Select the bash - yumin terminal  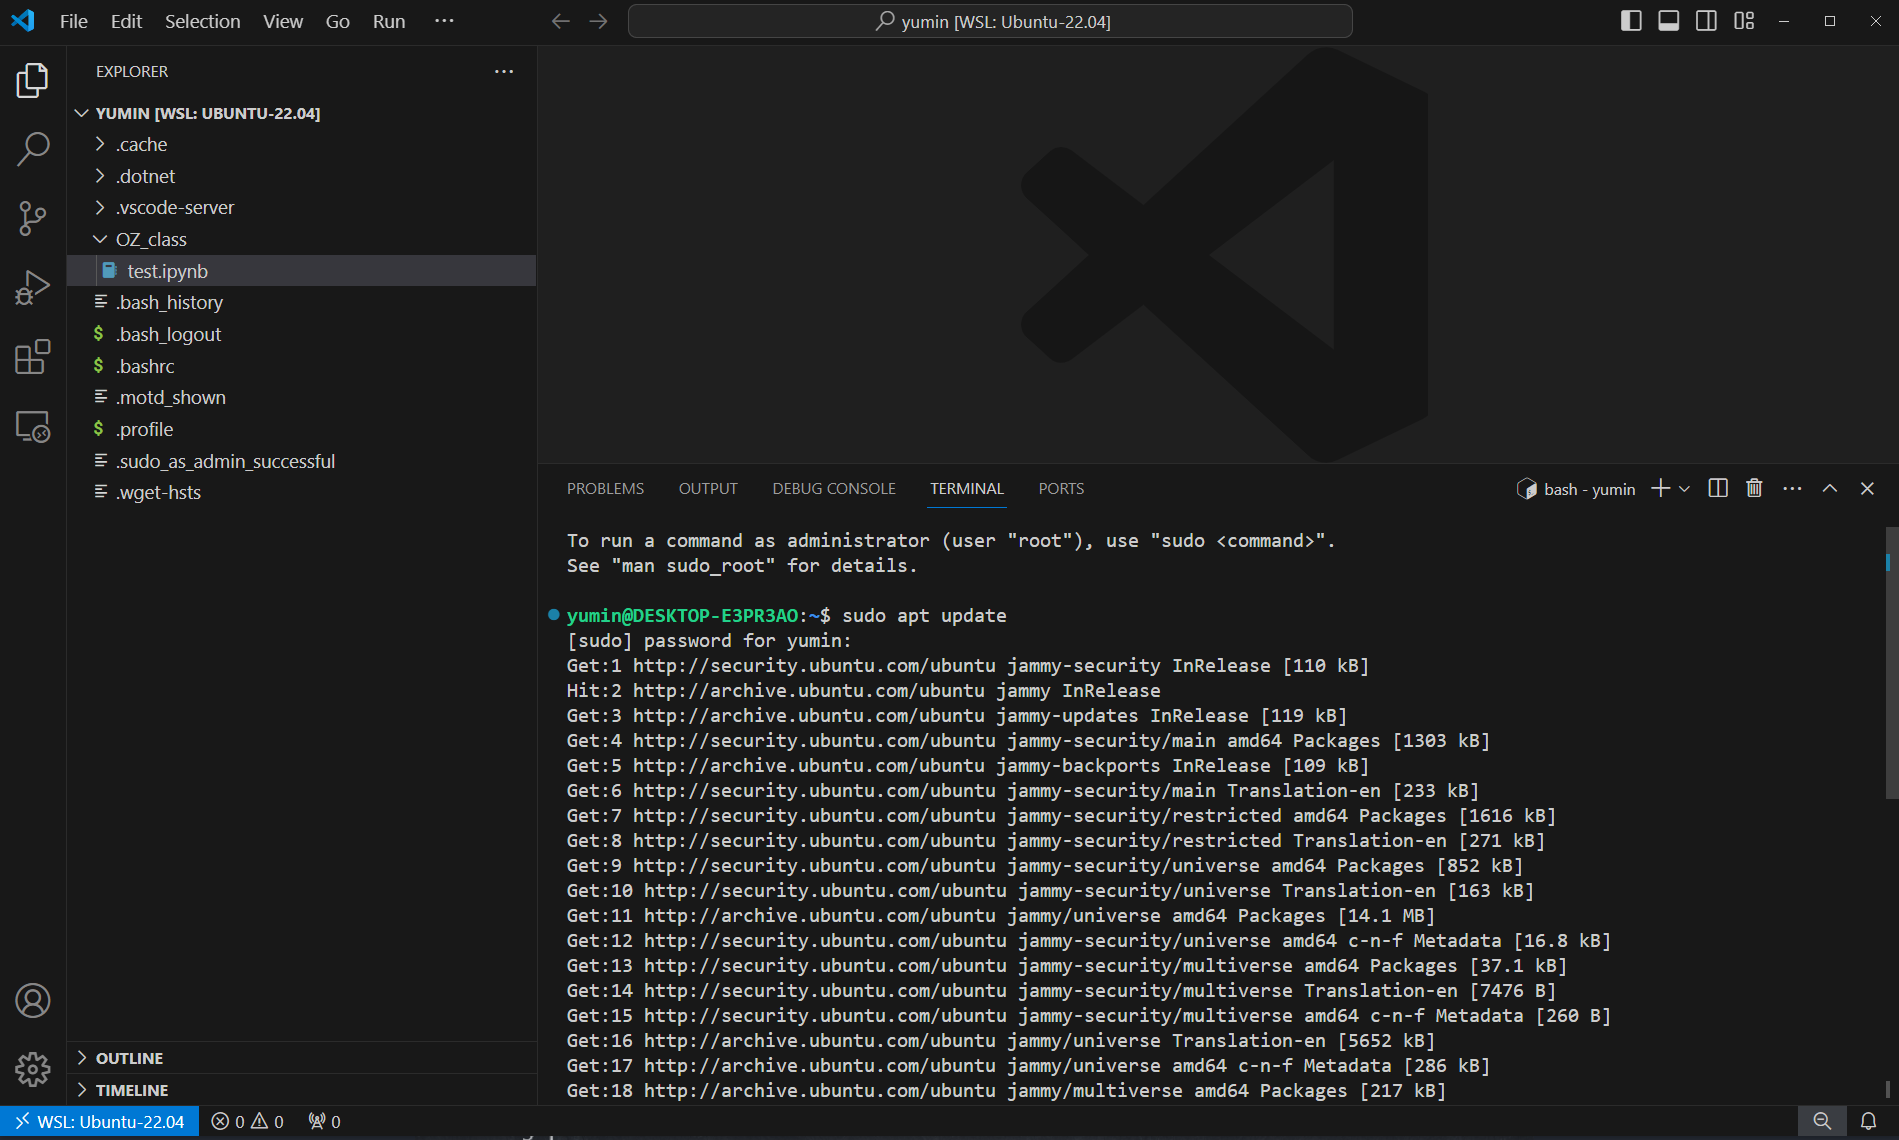click(1576, 489)
